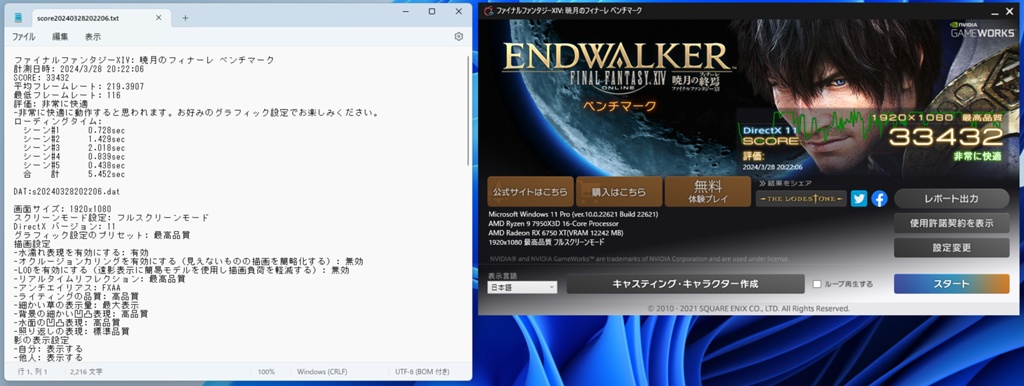Click the レポート出力 button
Screen dimensions: 1024x386
pos(952,198)
